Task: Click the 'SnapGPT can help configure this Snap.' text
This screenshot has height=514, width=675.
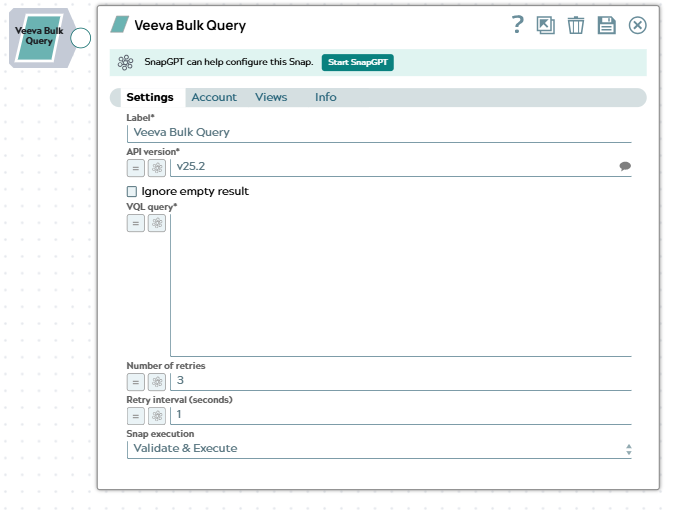Action: (229, 62)
